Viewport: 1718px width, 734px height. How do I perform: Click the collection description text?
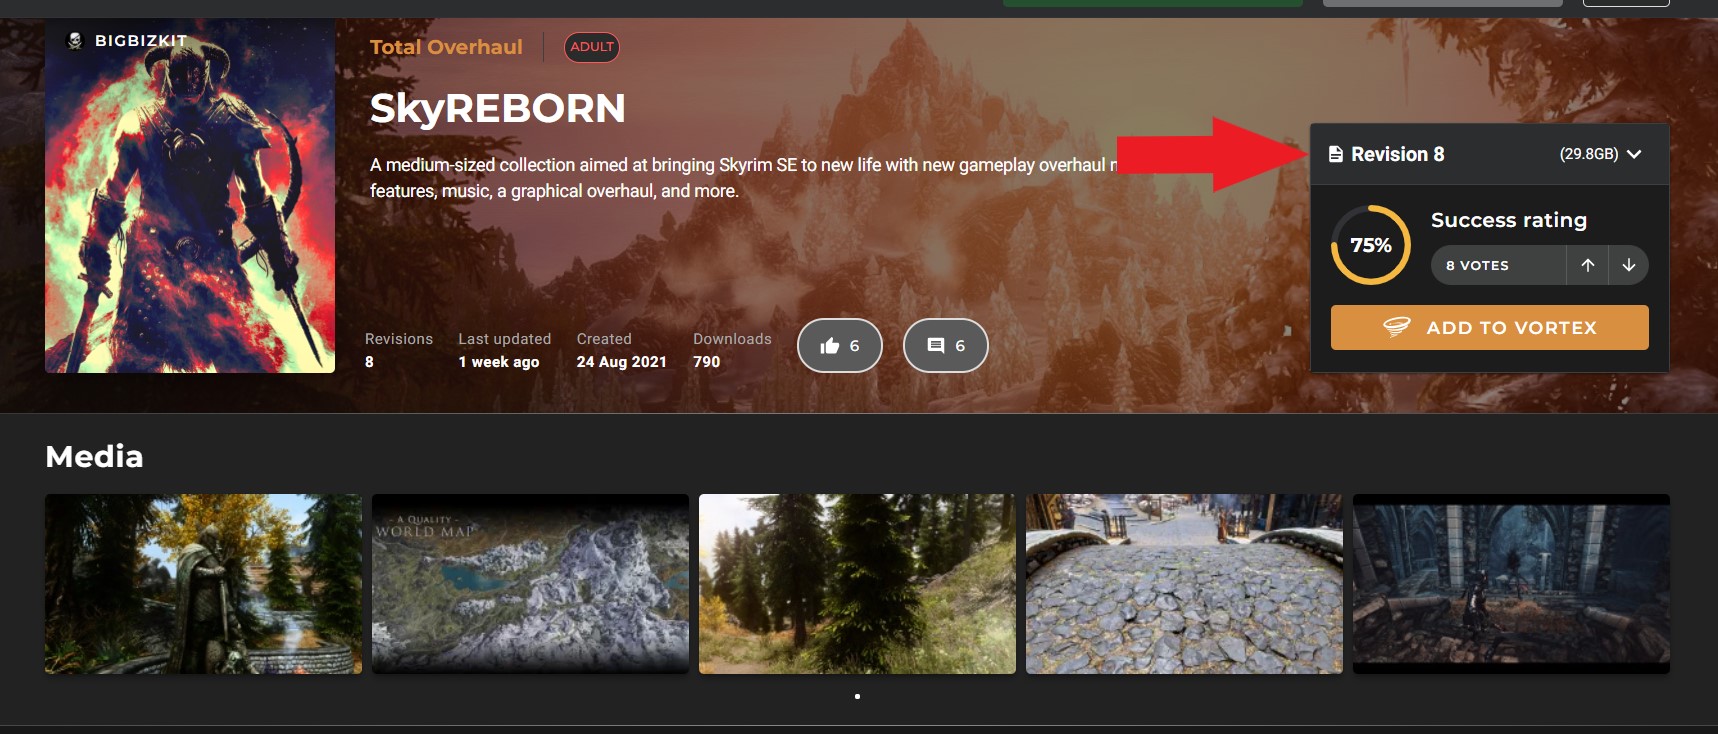tap(744, 178)
